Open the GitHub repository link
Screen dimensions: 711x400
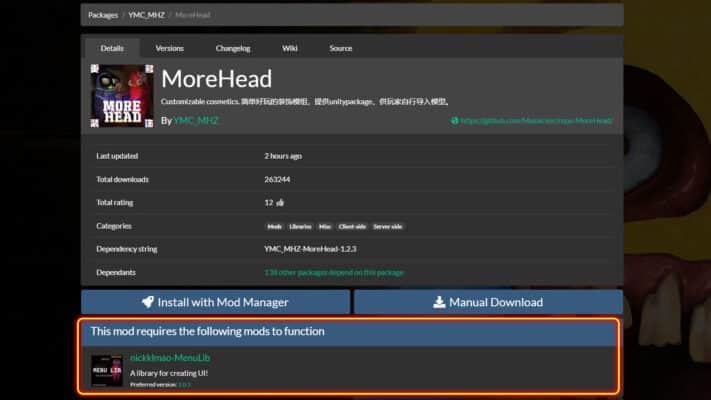[536, 121]
